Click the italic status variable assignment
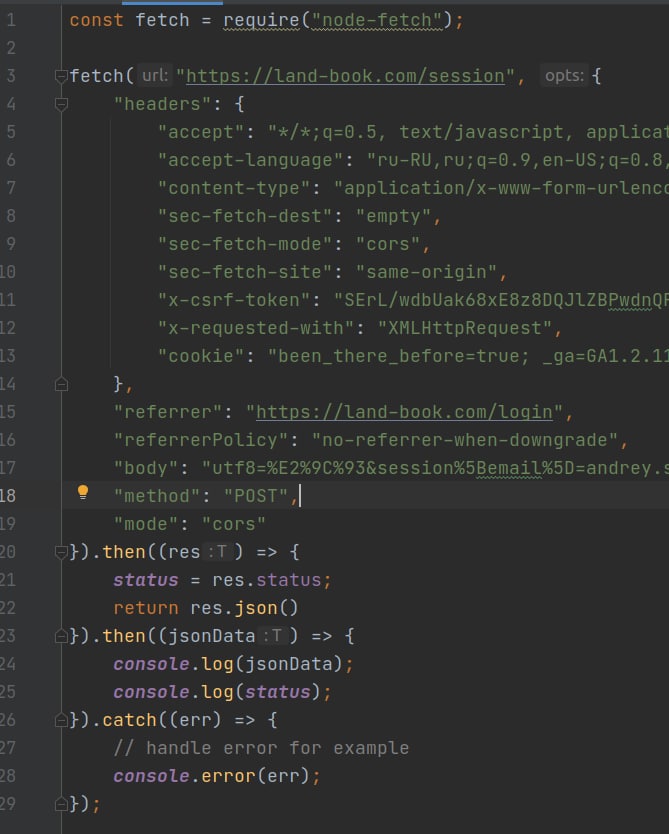Image resolution: width=669 pixels, height=834 pixels. pyautogui.click(x=146, y=580)
